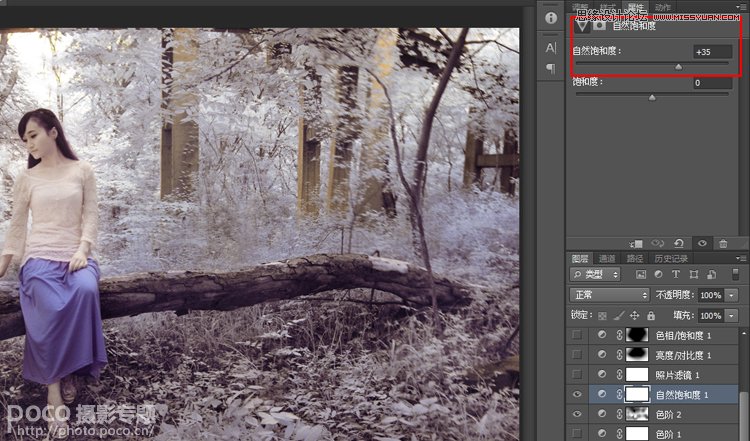Click the clip to layer icon
The height and width of the screenshot is (441, 750).
pyautogui.click(x=637, y=243)
